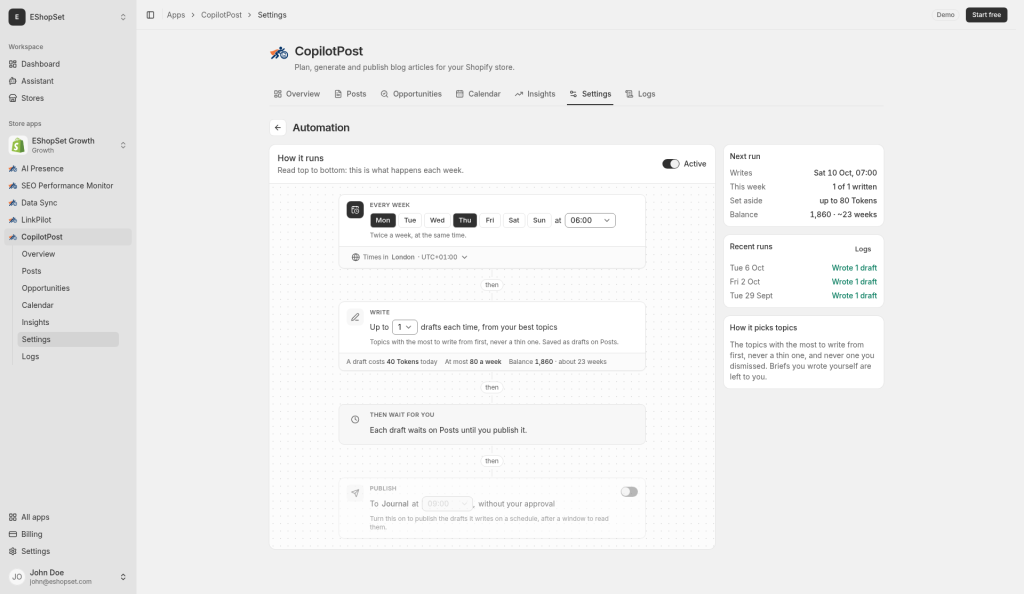The width and height of the screenshot is (1024, 594).
Task: Switch to the Logs tab
Action: [x=640, y=94]
